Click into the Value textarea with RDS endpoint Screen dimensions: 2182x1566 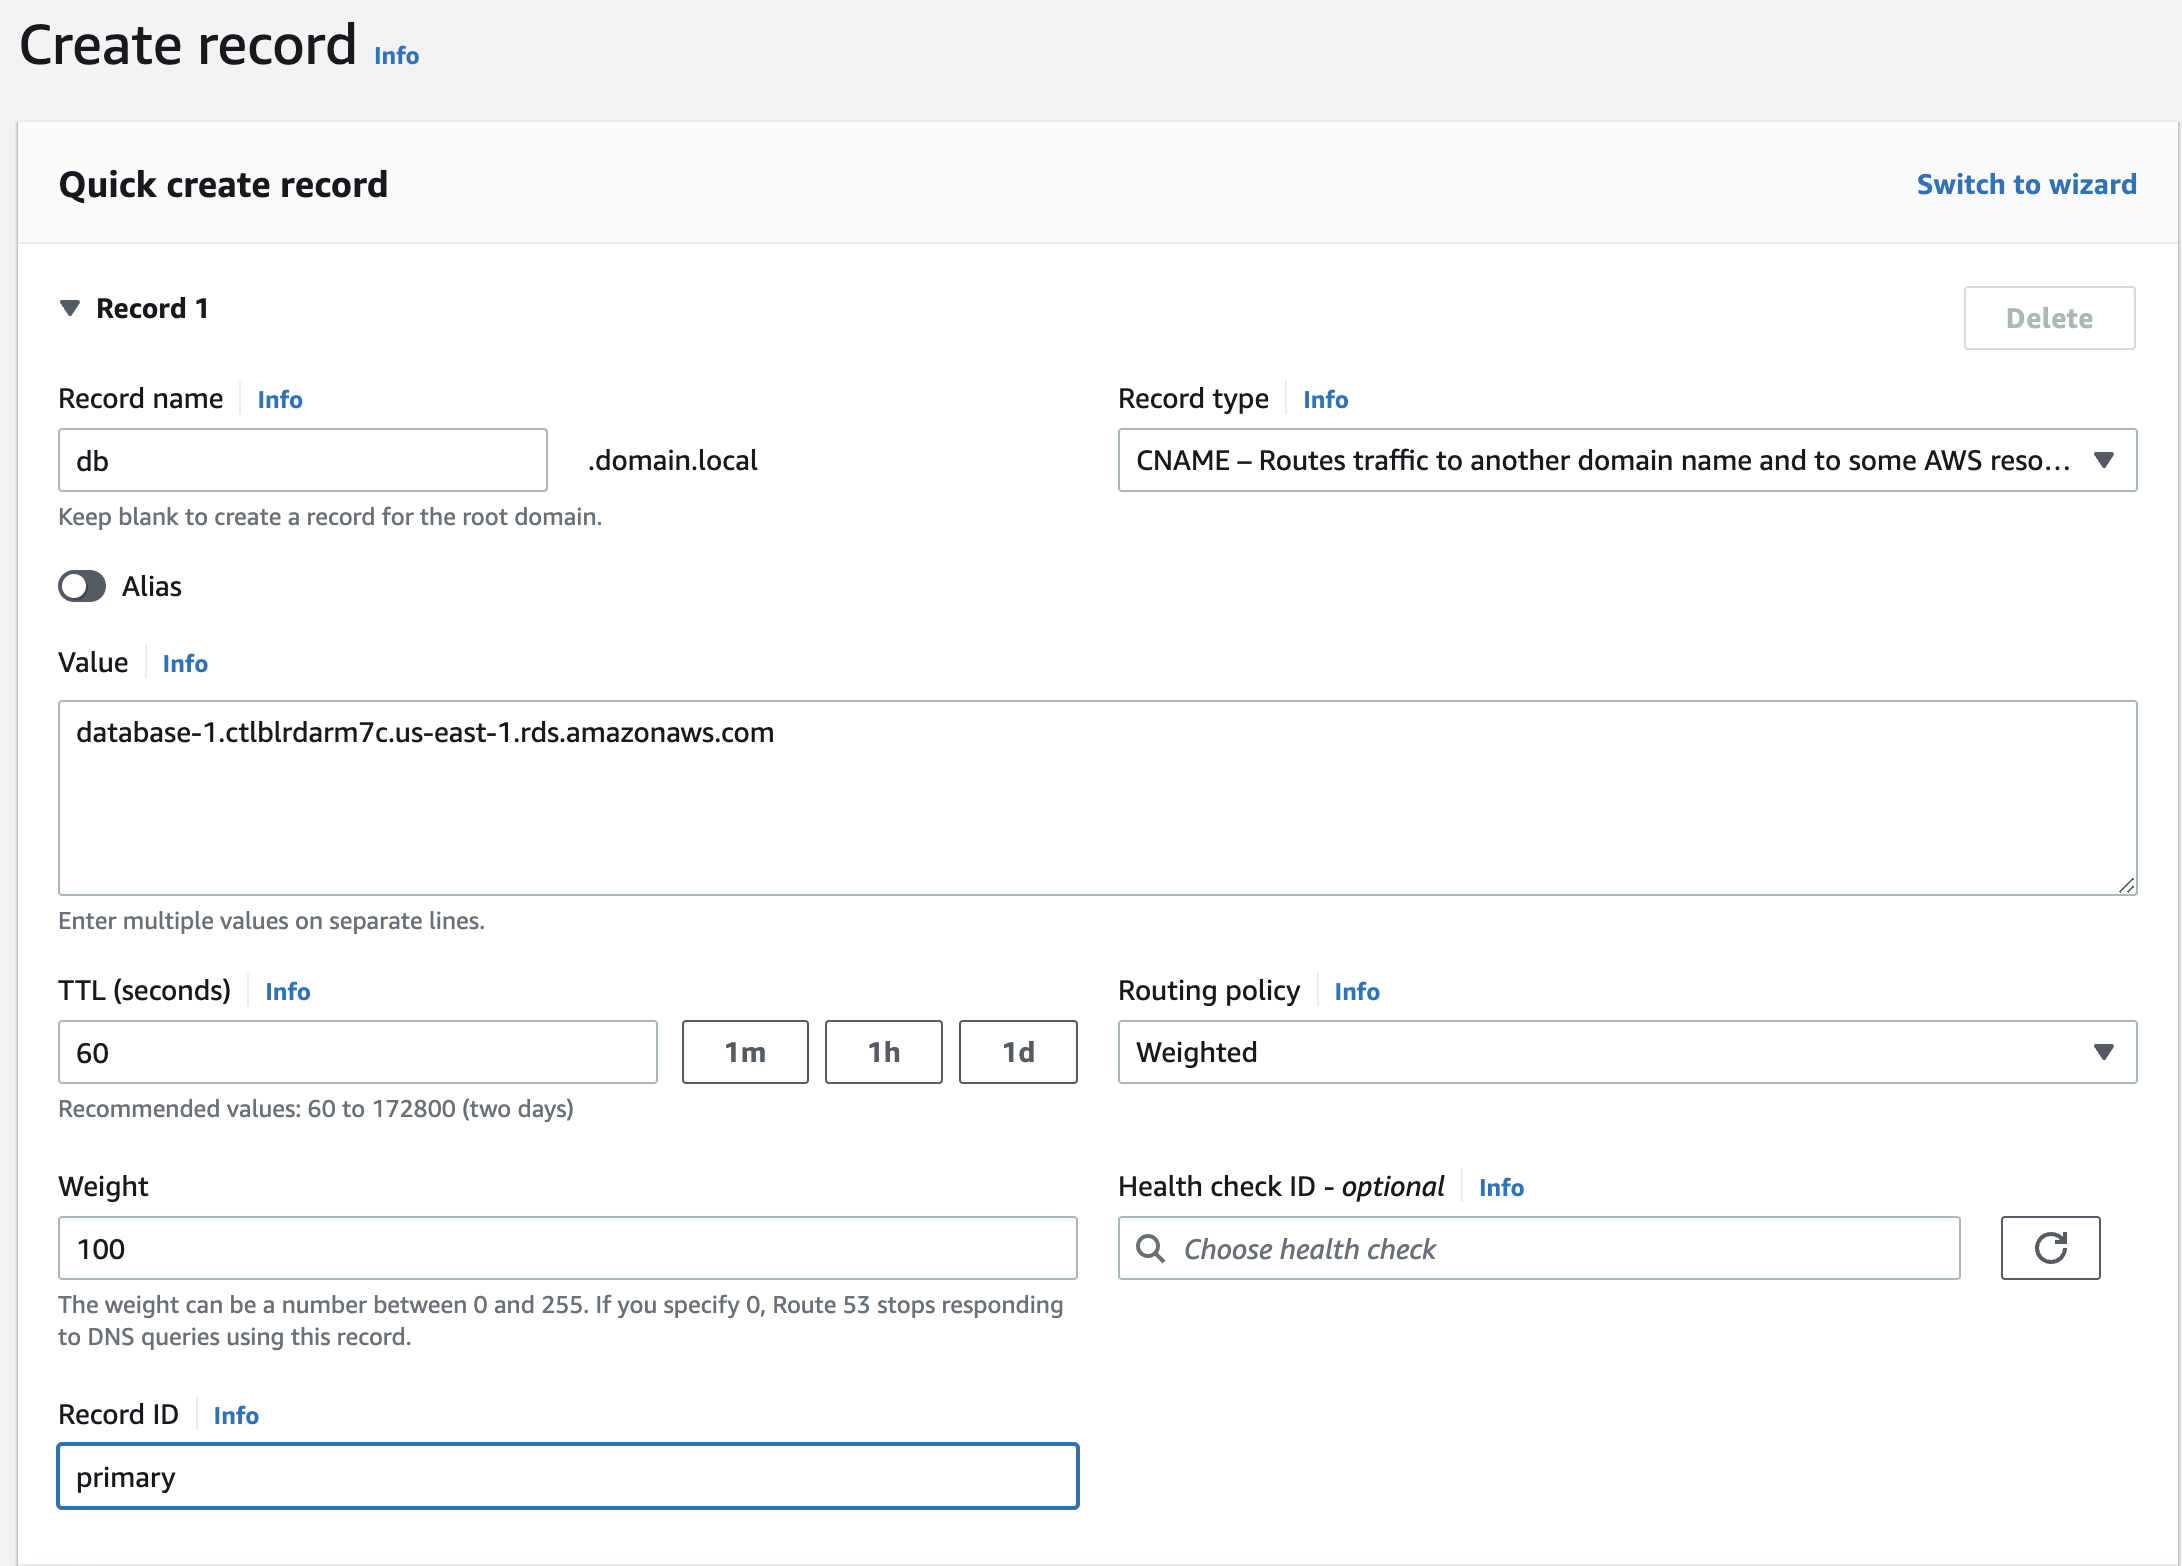click(1097, 797)
